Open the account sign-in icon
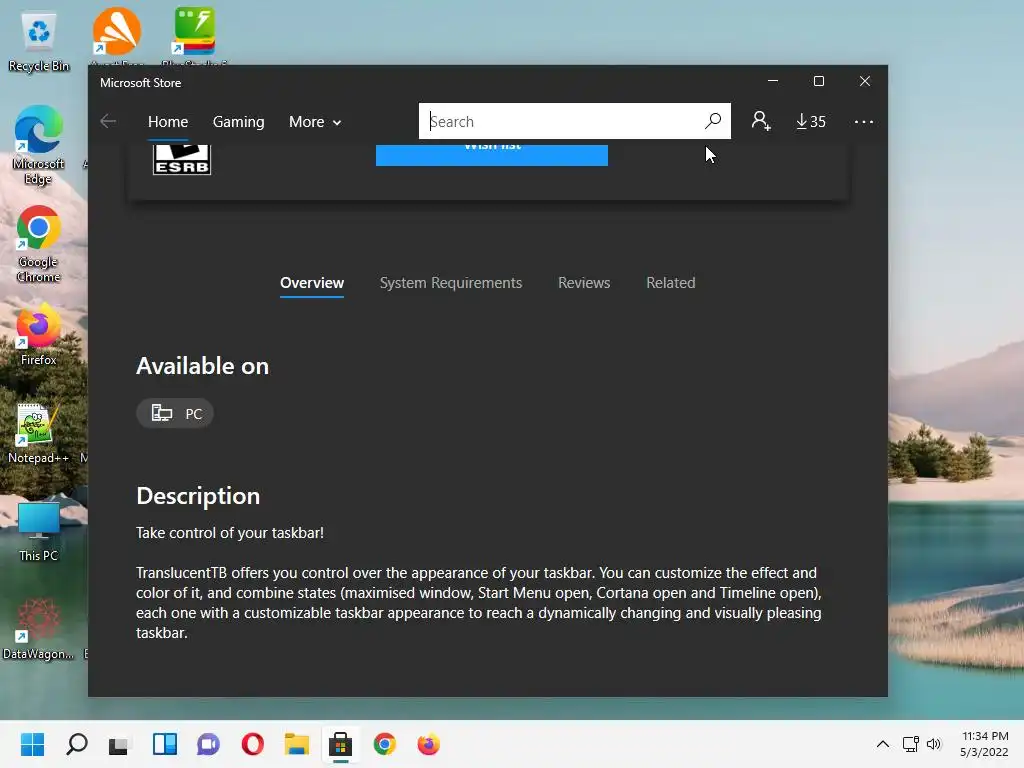Image resolution: width=1024 pixels, height=768 pixels. click(x=761, y=121)
